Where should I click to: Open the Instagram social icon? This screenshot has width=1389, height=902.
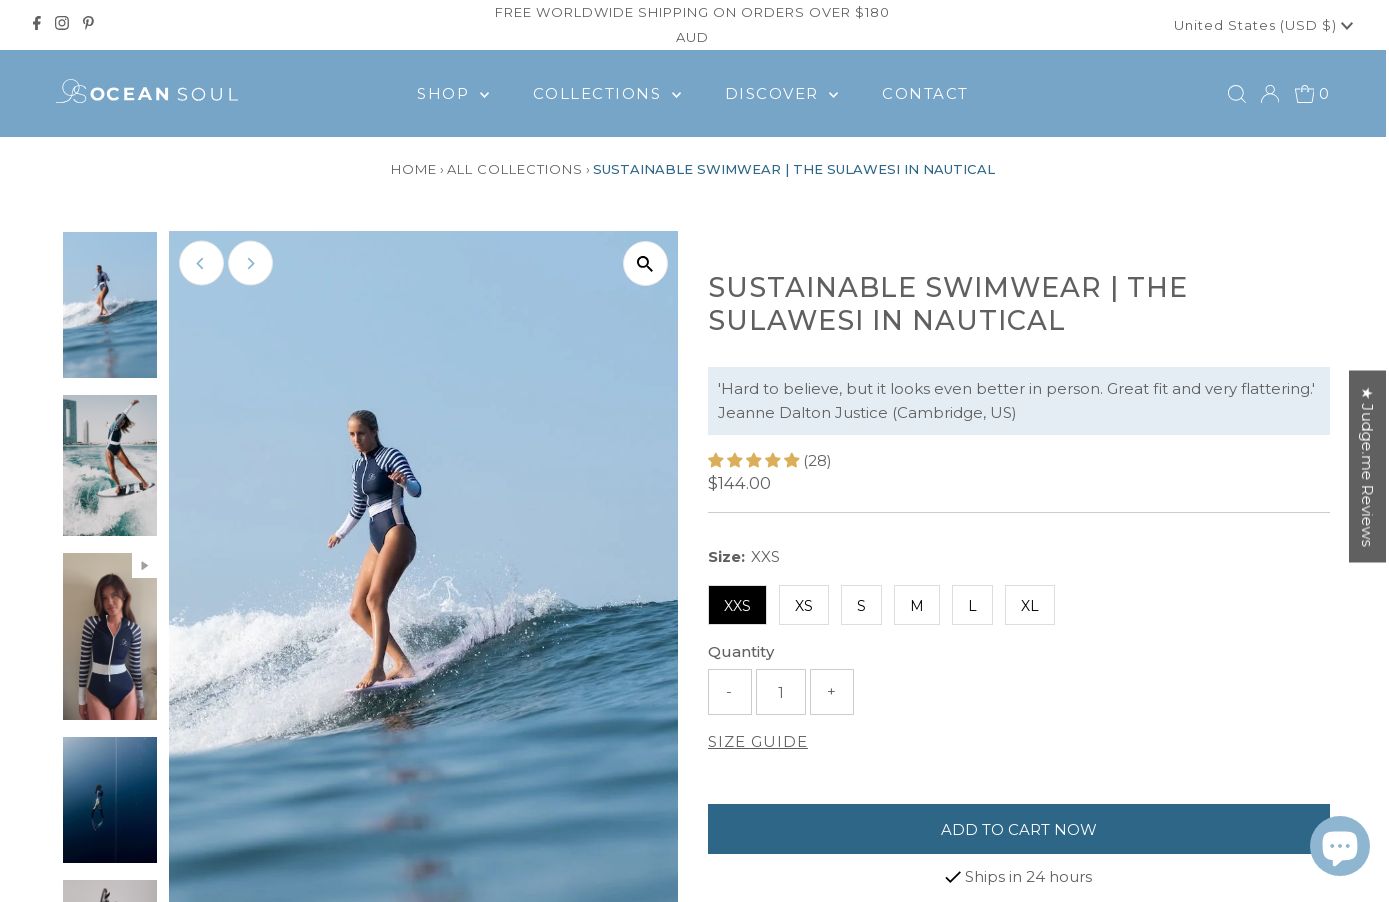point(62,23)
